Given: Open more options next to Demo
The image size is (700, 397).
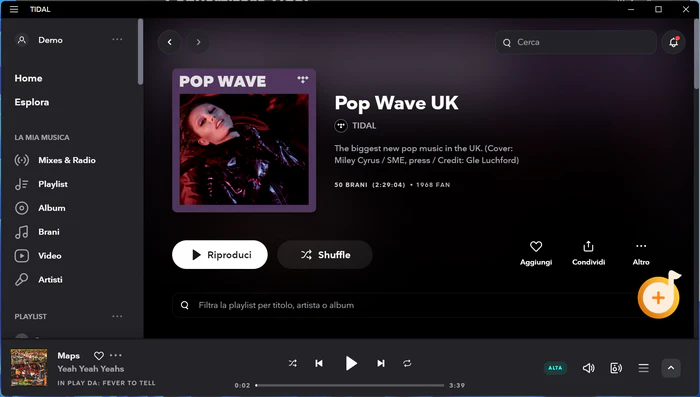Looking at the screenshot, I should (x=117, y=40).
